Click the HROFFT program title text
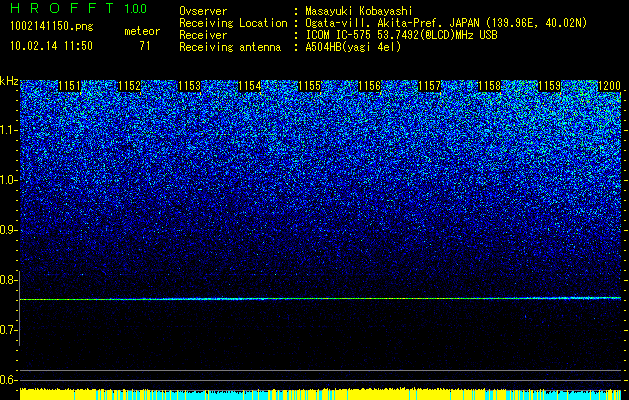The image size is (629, 400). (62, 8)
